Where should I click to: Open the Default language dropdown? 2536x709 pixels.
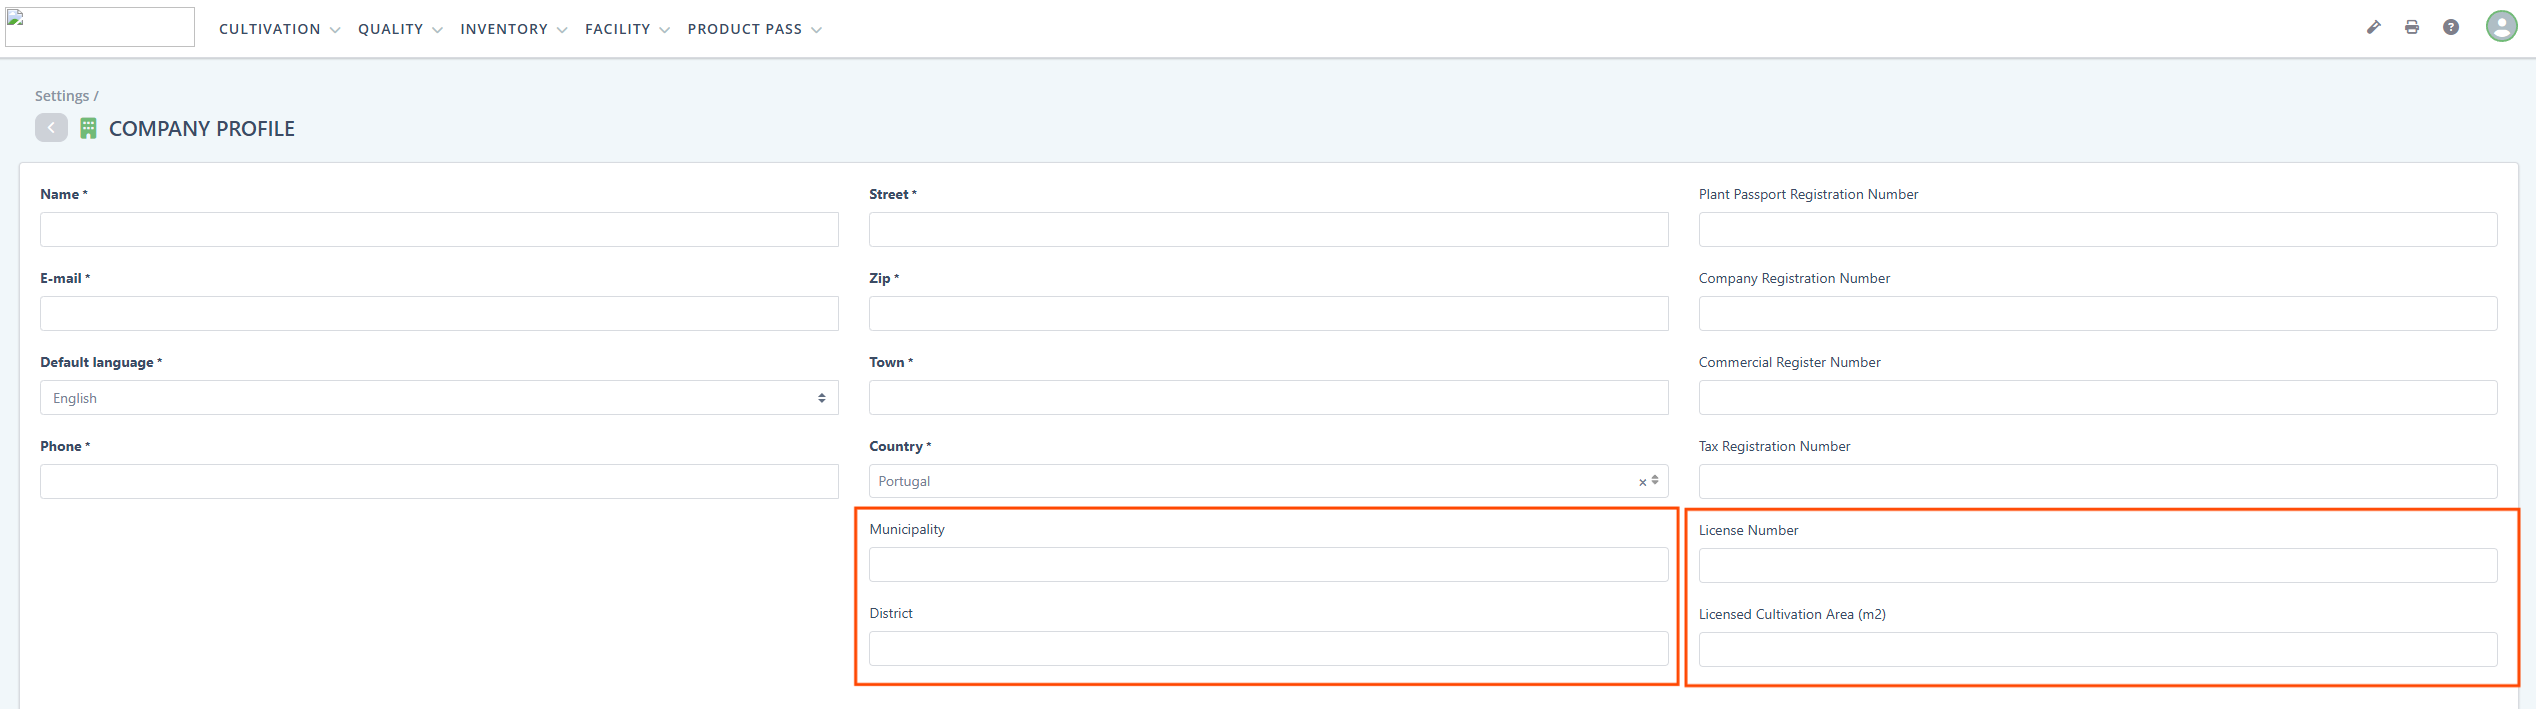pos(439,398)
